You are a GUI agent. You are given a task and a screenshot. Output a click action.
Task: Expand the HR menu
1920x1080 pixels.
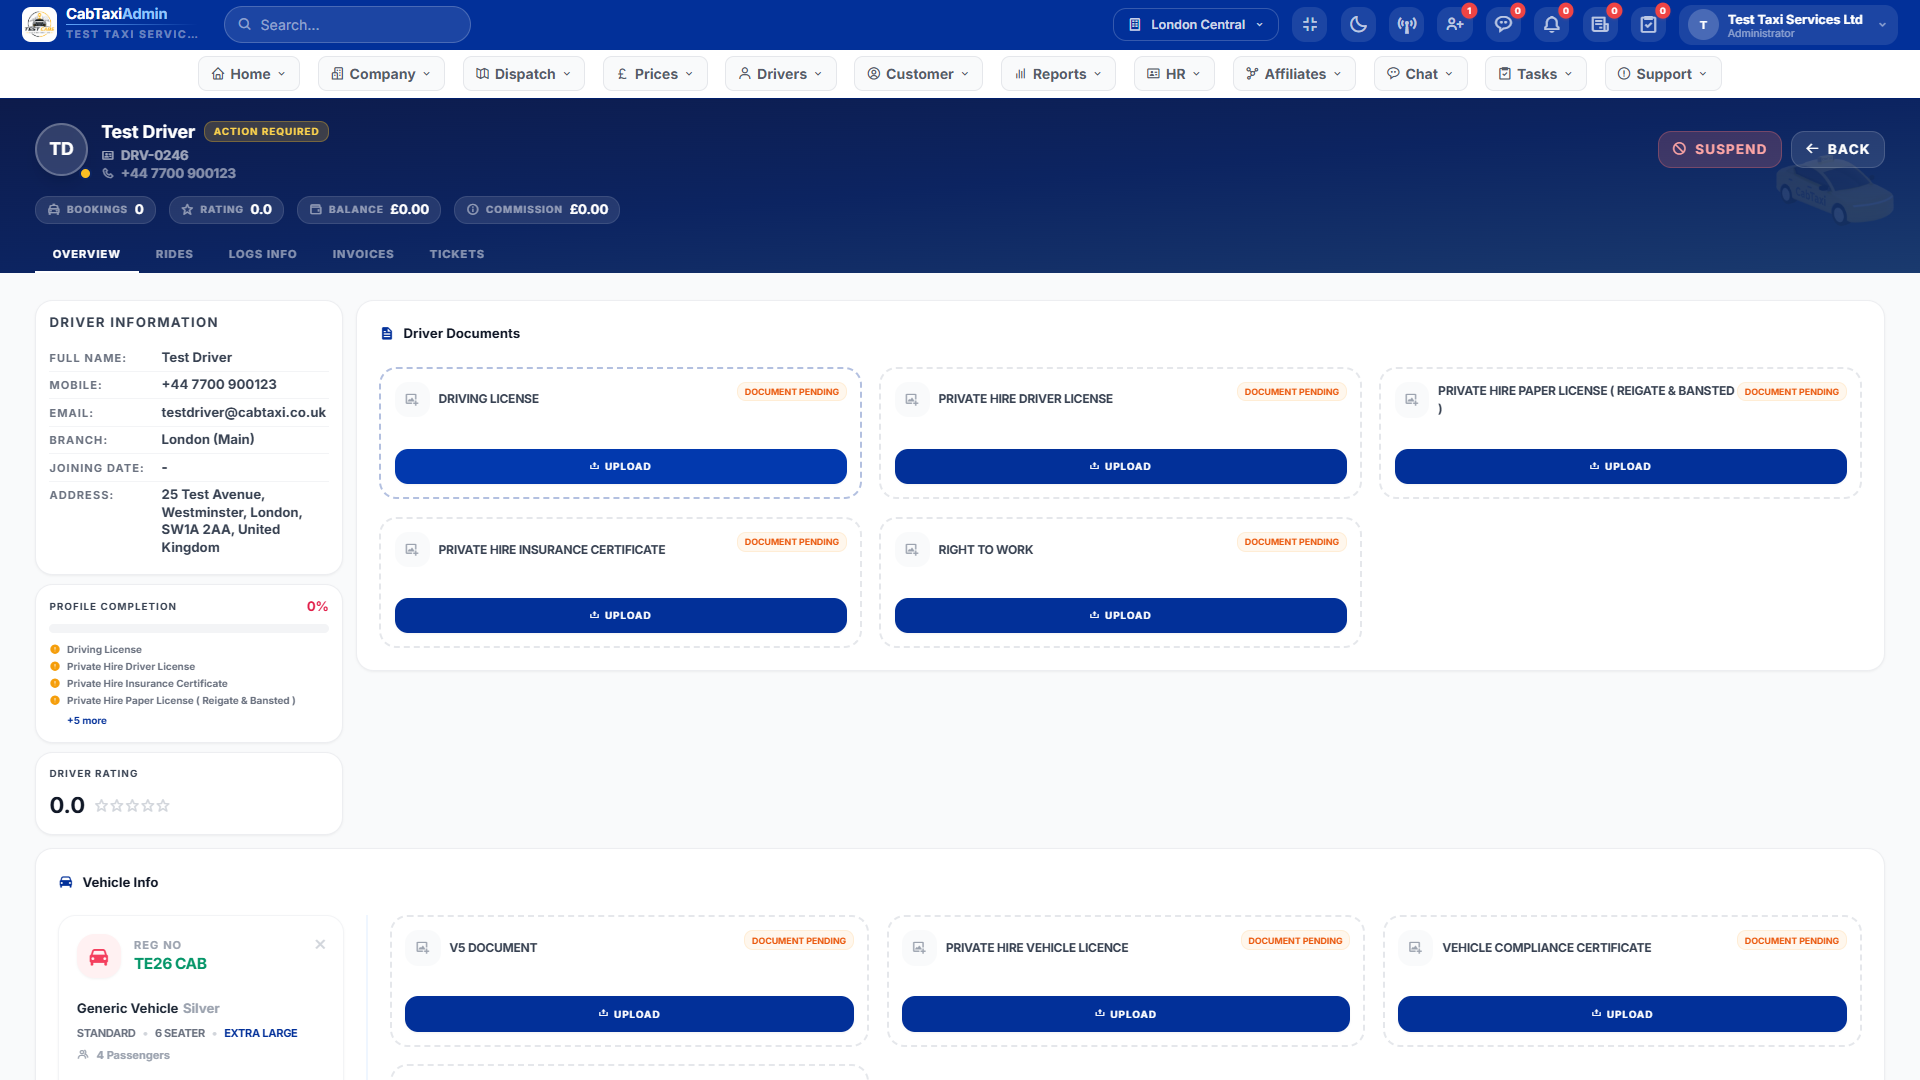pos(1174,73)
